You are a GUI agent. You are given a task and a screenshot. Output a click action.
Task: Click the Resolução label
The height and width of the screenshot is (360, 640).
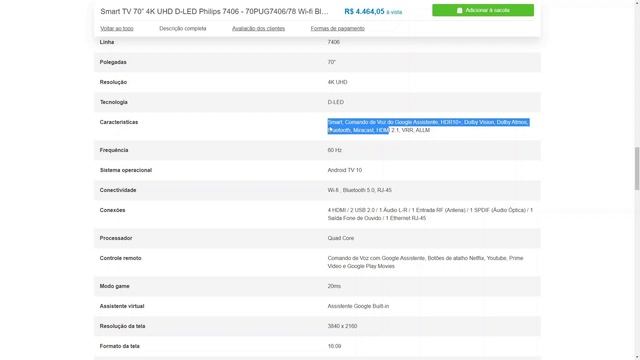tap(113, 82)
